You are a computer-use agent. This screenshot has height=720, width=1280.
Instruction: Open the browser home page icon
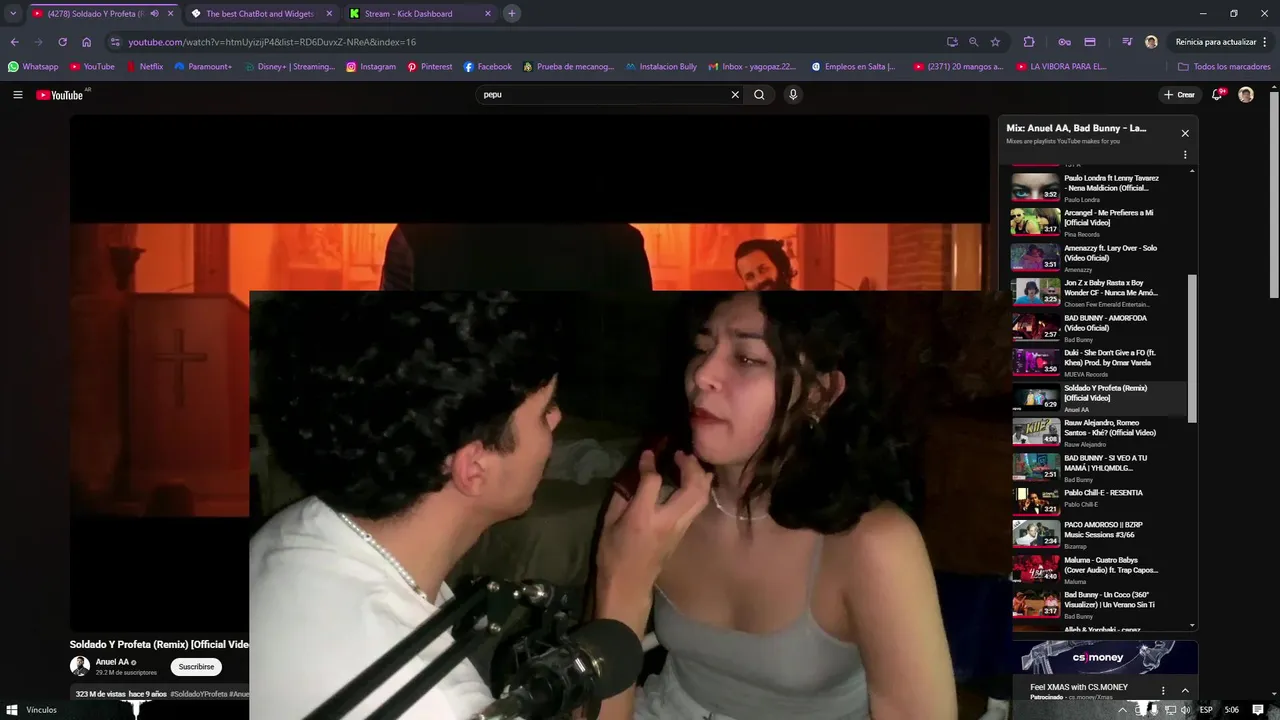click(x=87, y=42)
